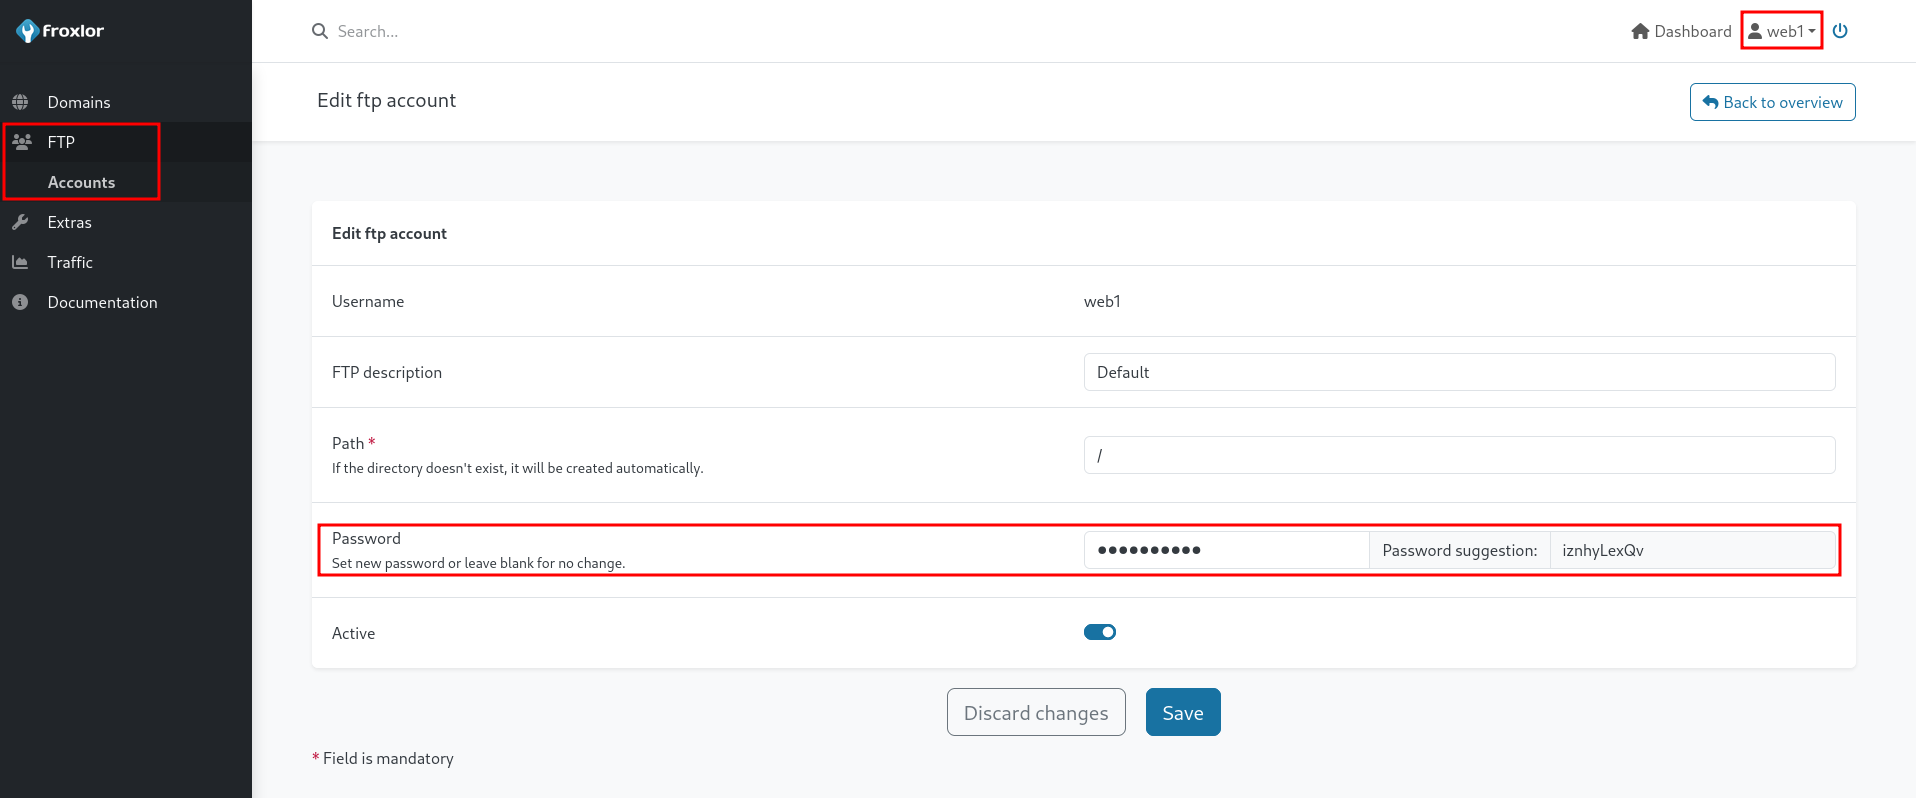This screenshot has width=1916, height=798.
Task: Click the power logout icon
Action: coord(1840,31)
